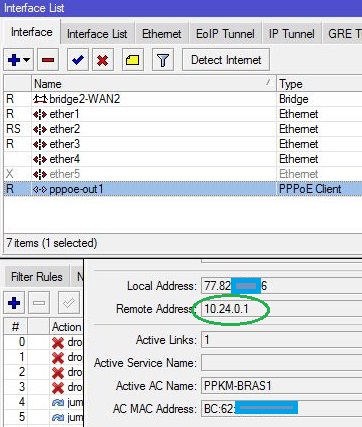Select firewall rule 2 drop icon
Image resolution: width=362 pixels, height=427 pixels.
tap(58, 372)
